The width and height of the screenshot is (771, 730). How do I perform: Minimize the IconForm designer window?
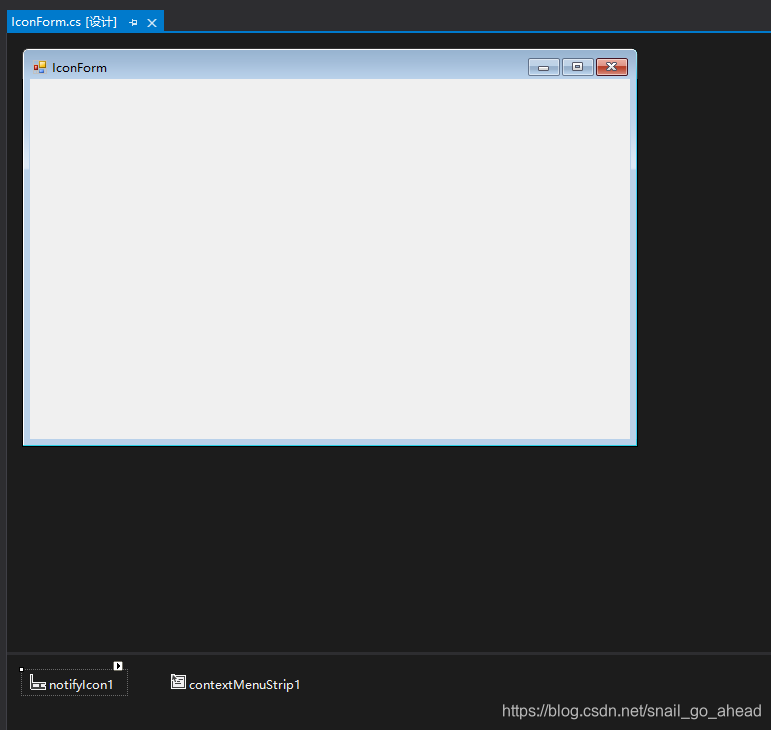543,67
